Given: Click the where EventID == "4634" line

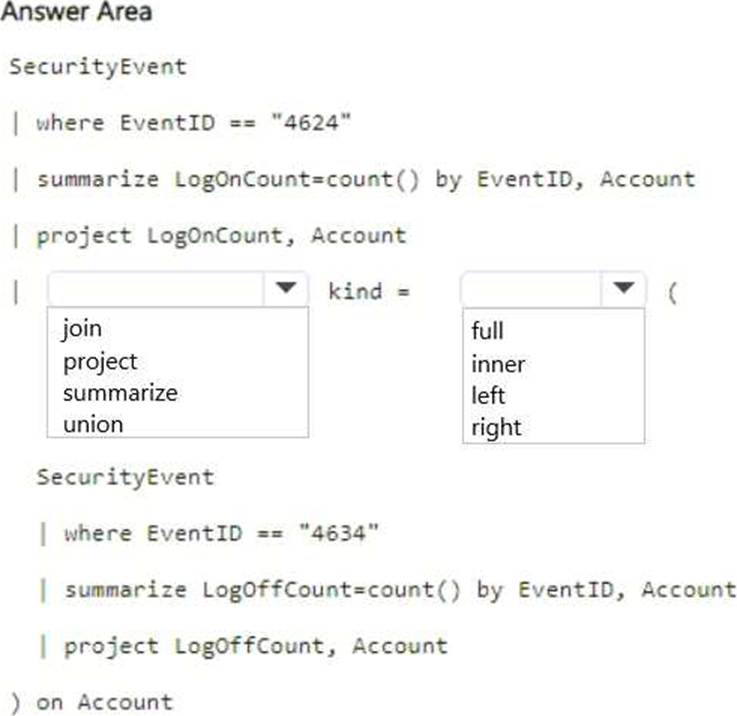Looking at the screenshot, I should click(x=221, y=534).
